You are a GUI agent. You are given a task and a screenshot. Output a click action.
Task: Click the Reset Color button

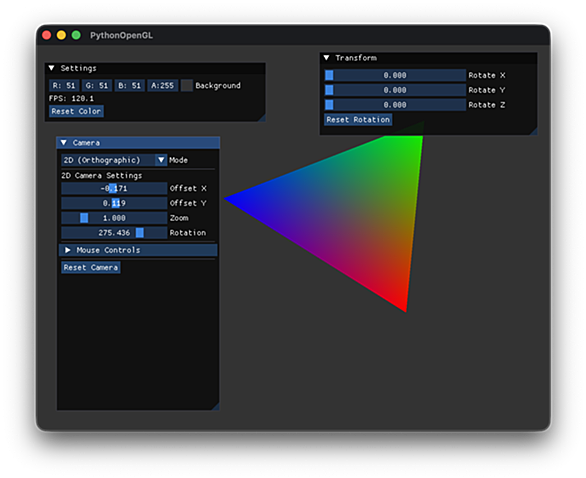76,111
